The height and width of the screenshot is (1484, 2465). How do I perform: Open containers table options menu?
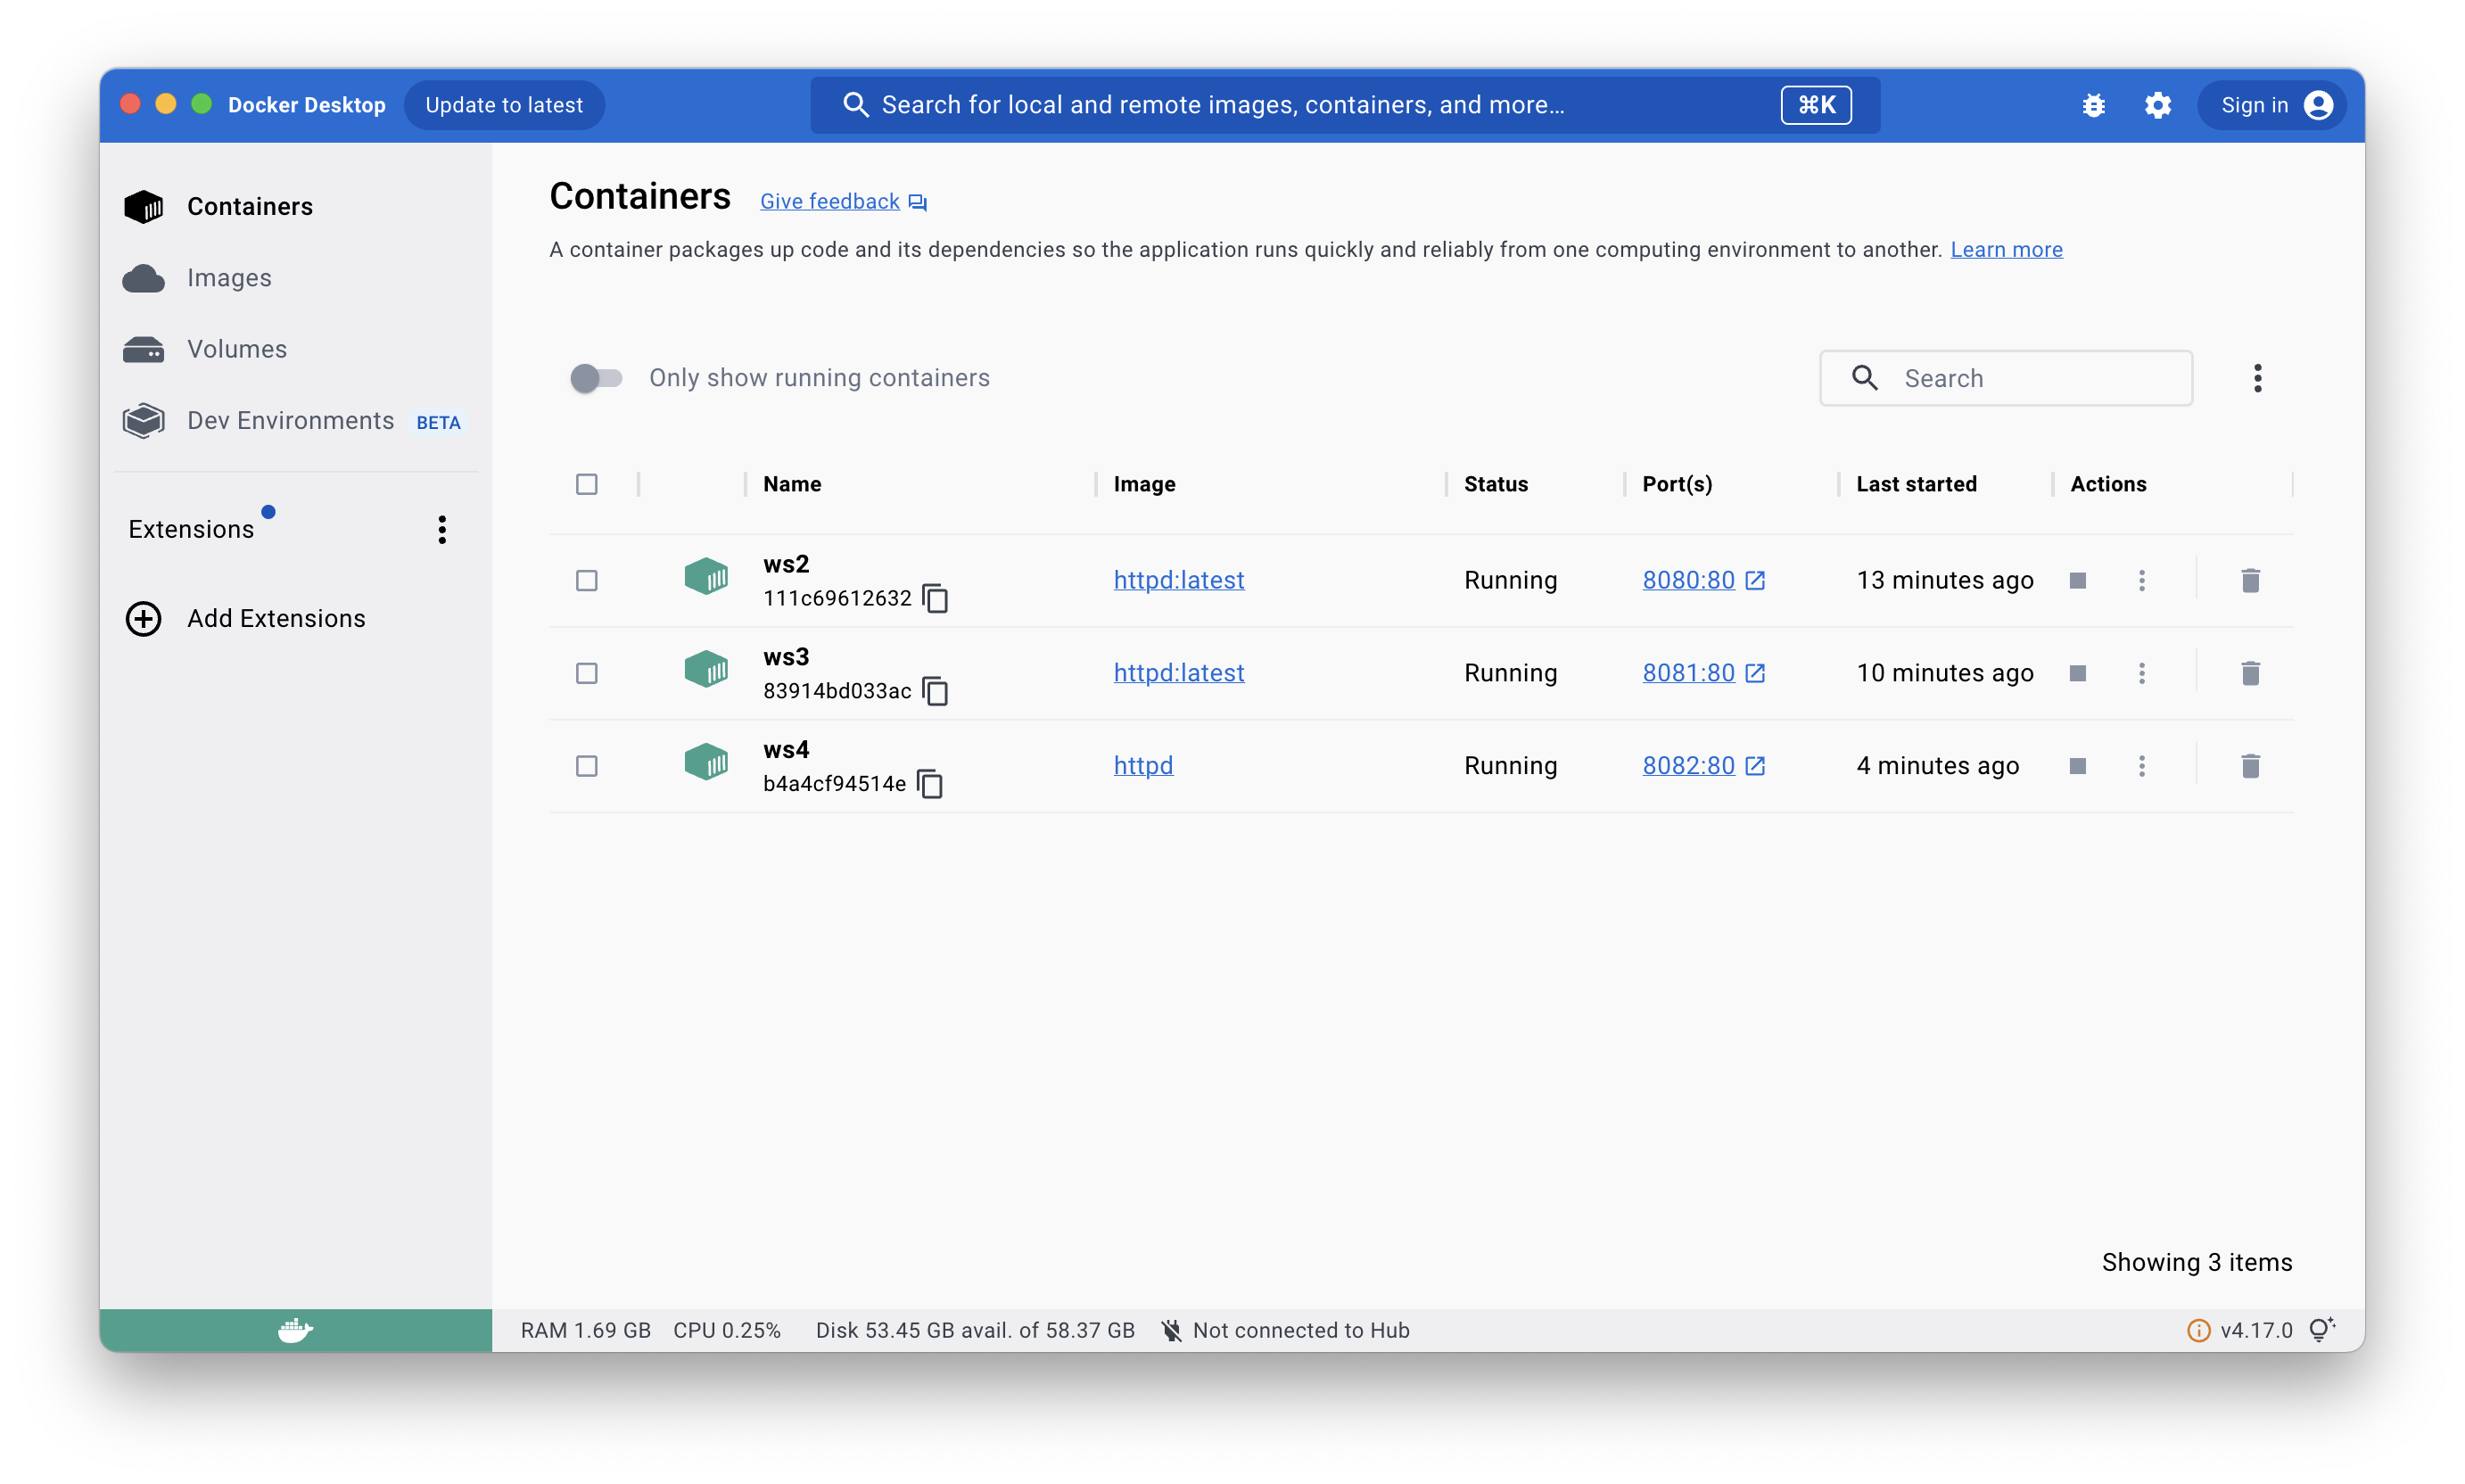coord(2257,378)
